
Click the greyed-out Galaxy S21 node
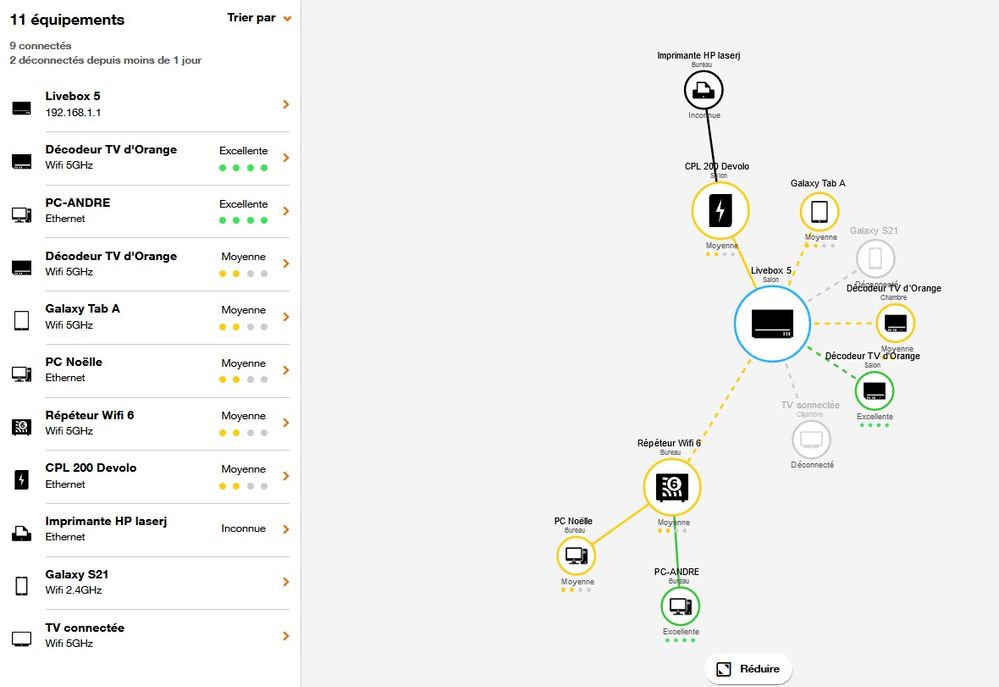pos(875,258)
